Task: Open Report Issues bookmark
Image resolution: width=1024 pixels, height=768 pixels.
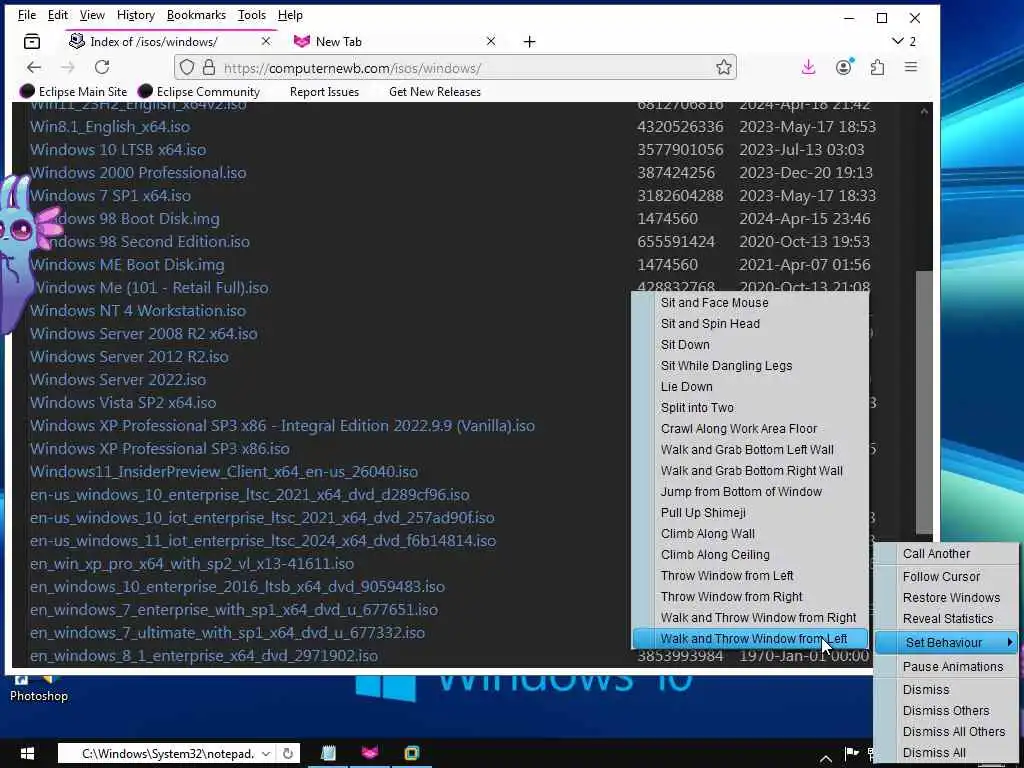Action: pyautogui.click(x=324, y=91)
